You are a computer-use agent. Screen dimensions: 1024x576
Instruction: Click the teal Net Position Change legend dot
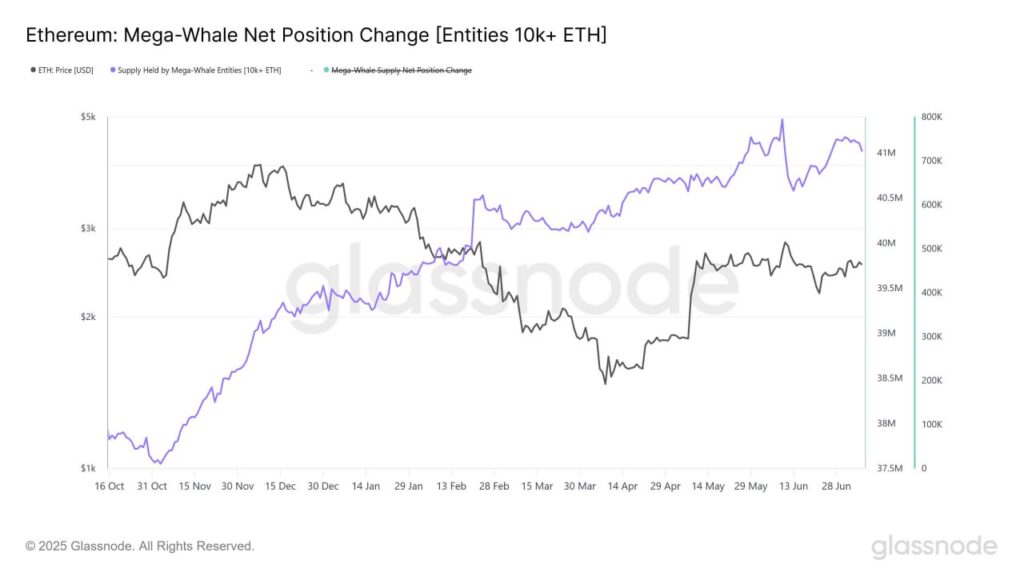click(325, 71)
